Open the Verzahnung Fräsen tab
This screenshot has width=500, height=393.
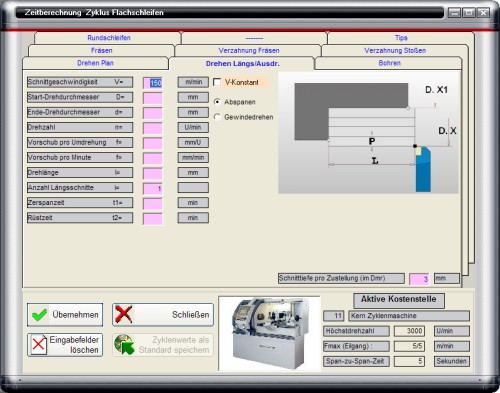[249, 50]
